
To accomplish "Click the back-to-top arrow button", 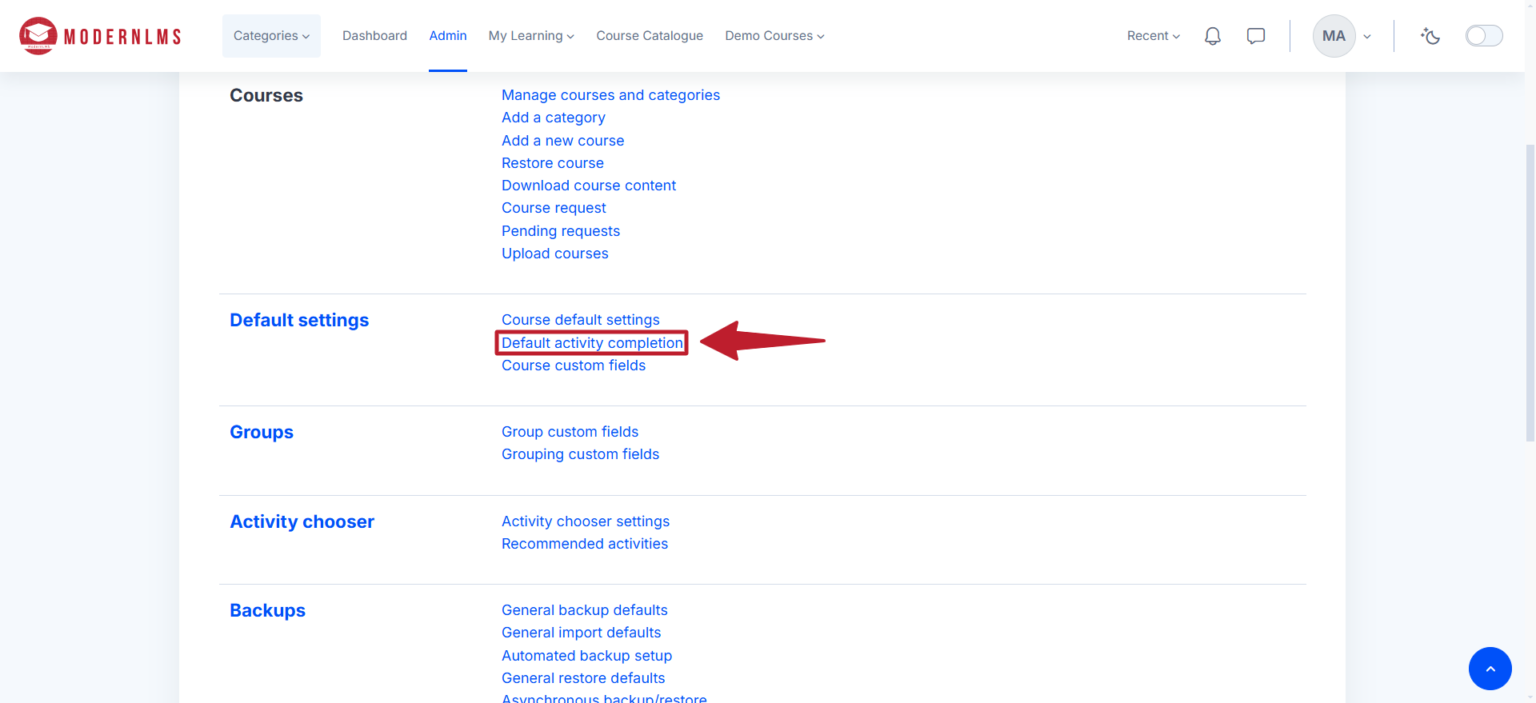I will 1490,668.
